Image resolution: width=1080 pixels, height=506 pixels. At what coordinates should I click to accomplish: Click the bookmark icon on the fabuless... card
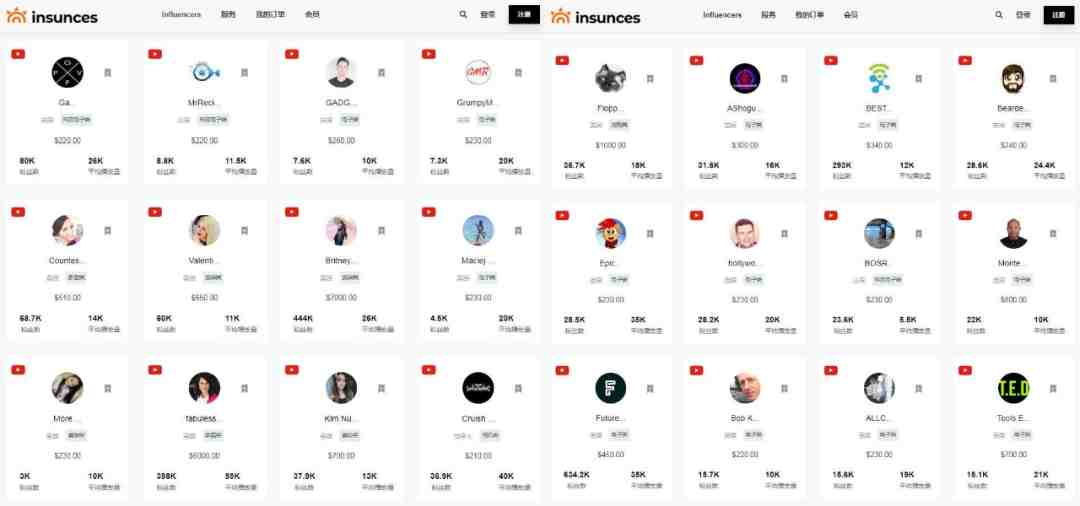tap(245, 388)
